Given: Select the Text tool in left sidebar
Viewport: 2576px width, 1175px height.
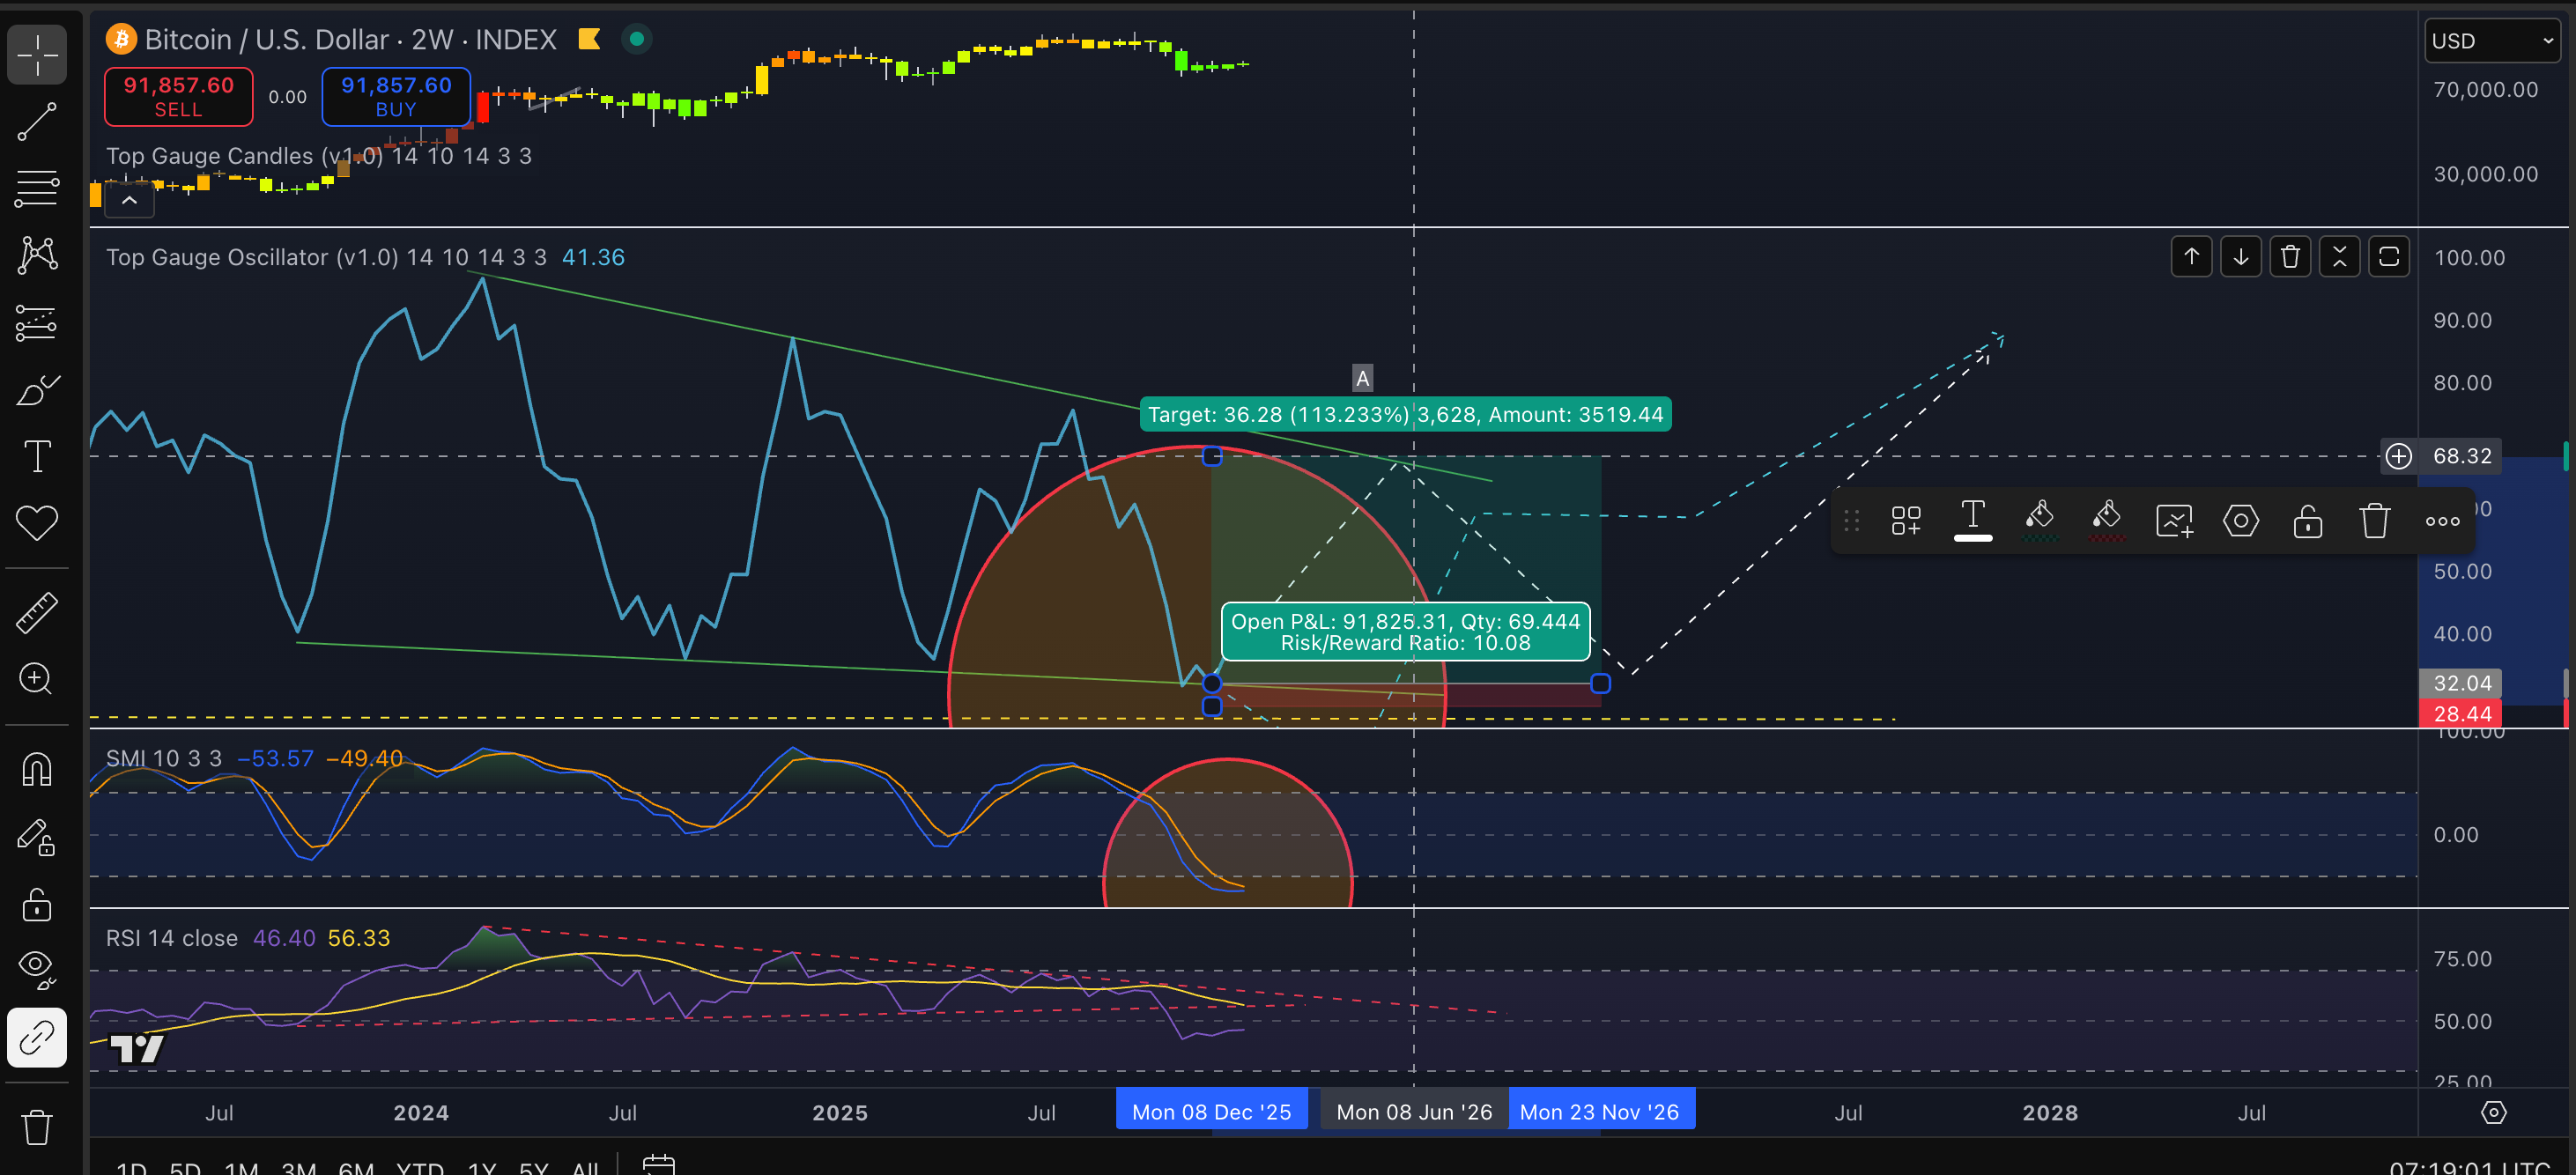Looking at the screenshot, I should coord(37,457).
